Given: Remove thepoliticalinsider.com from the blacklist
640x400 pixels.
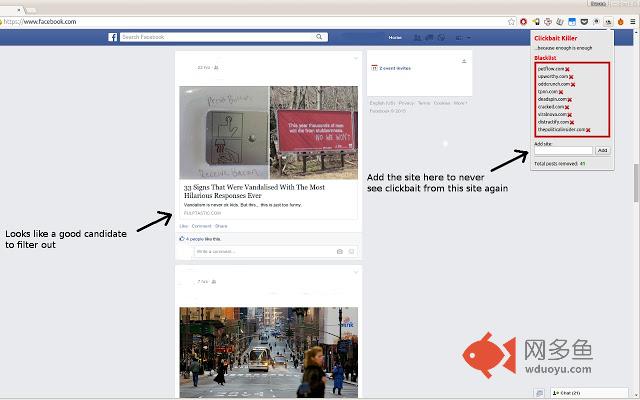Looking at the screenshot, I should [x=588, y=130].
